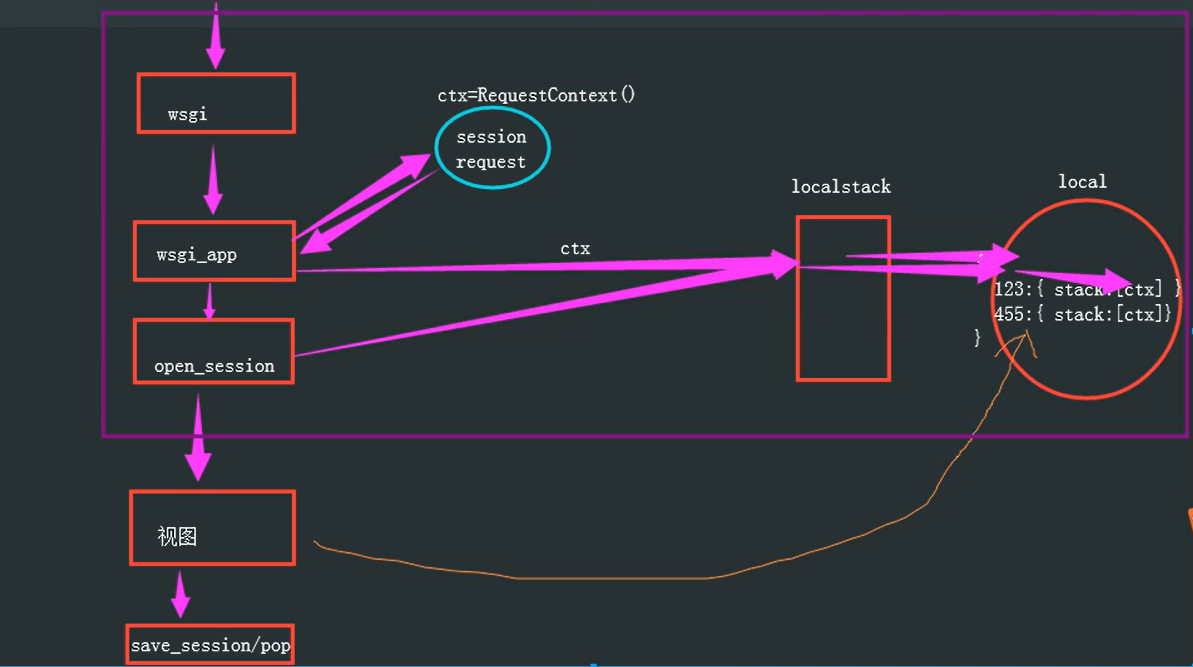Click the 视图 box

tap(211, 527)
